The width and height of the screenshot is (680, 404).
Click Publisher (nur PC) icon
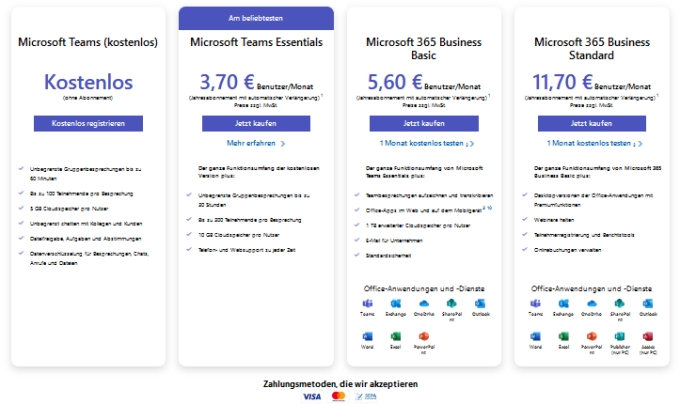click(620, 336)
